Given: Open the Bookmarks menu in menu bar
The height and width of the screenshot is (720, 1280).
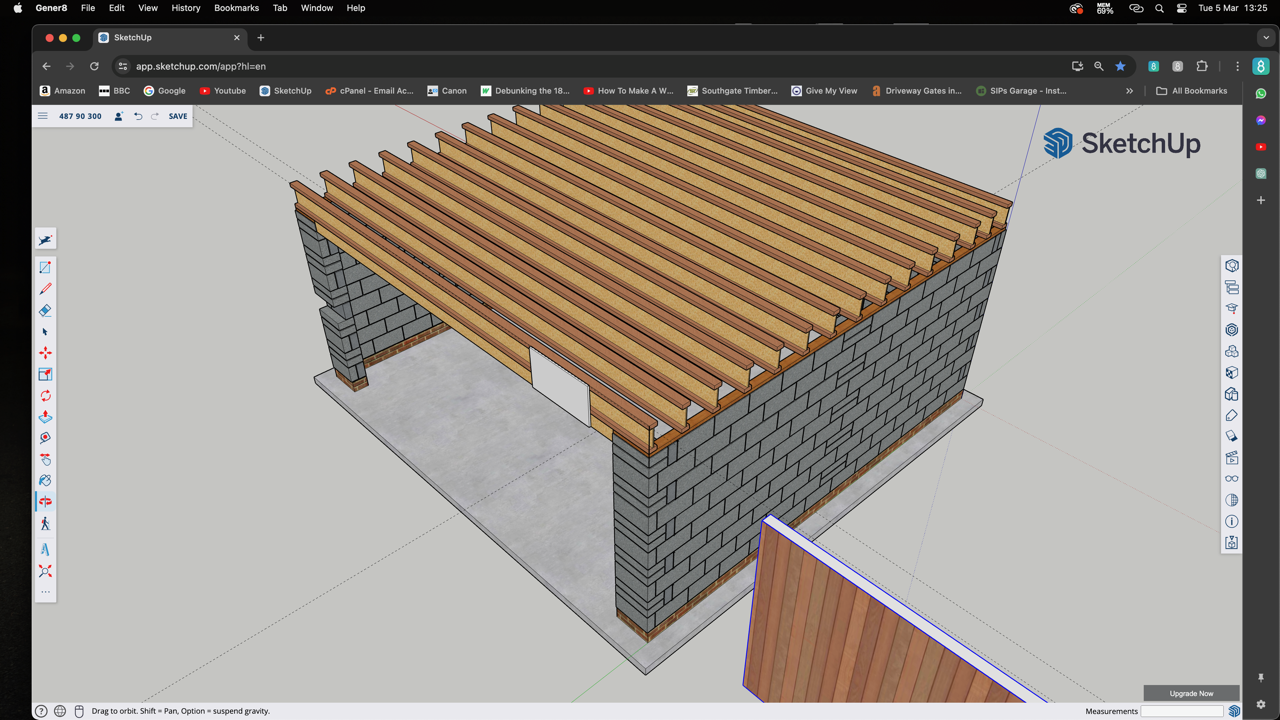Looking at the screenshot, I should click(x=236, y=8).
